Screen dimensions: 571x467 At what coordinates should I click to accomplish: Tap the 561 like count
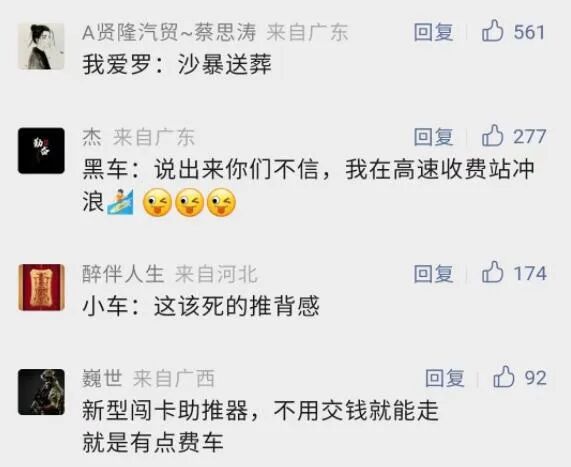(x=529, y=32)
